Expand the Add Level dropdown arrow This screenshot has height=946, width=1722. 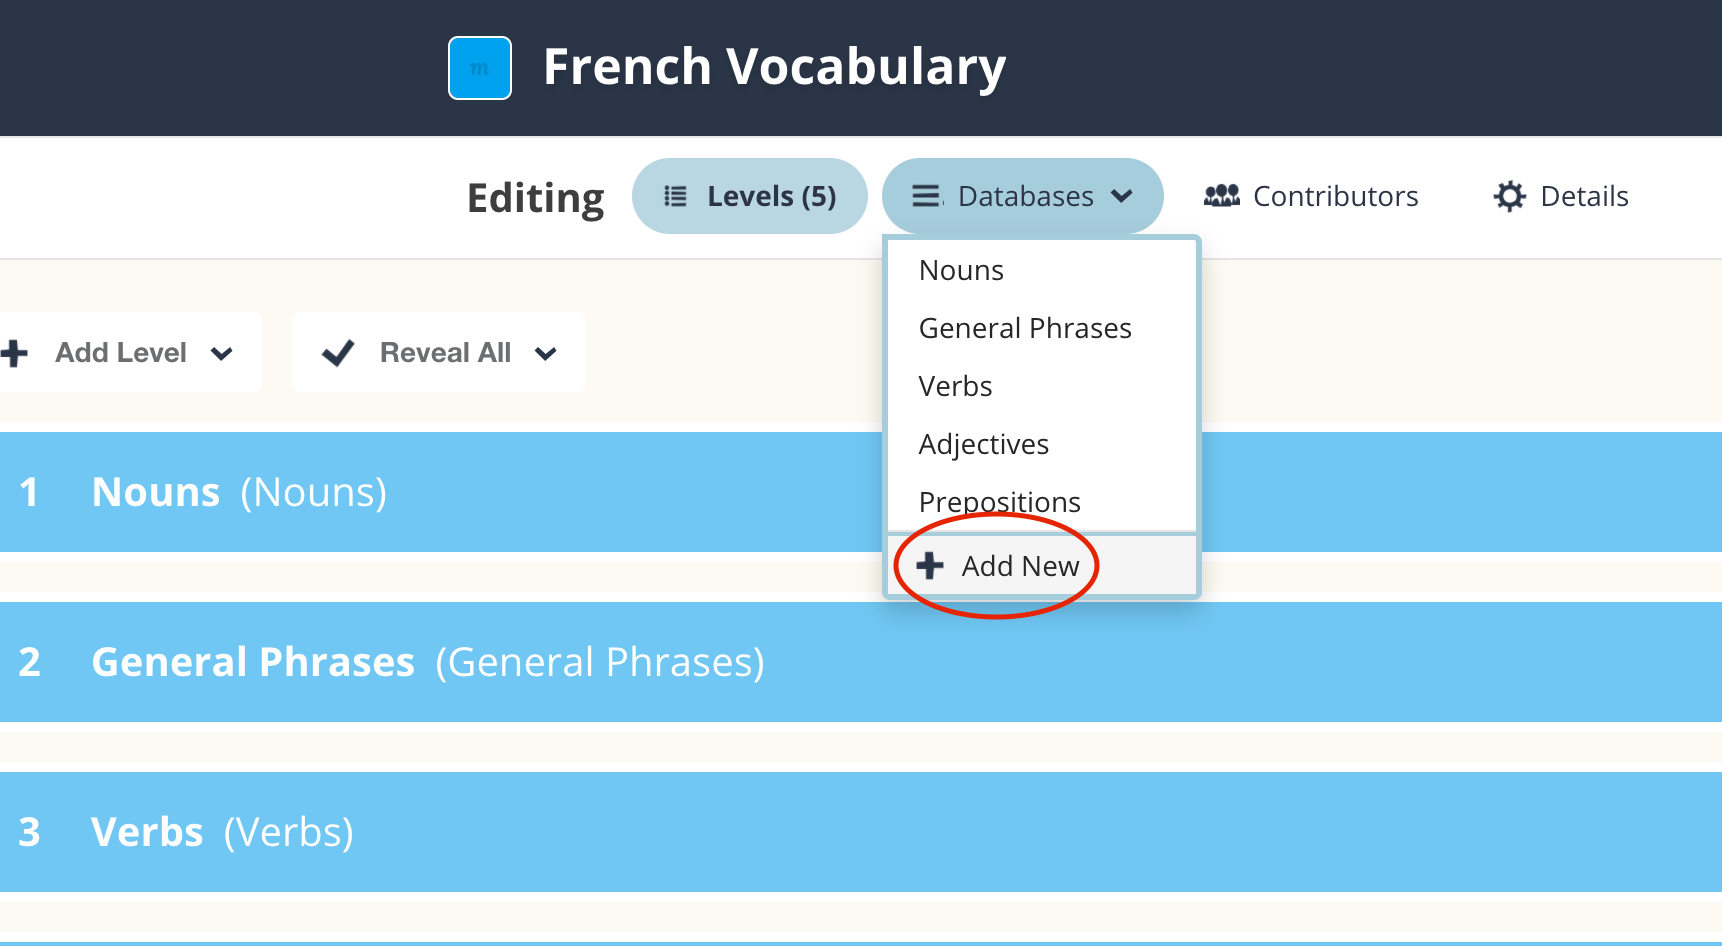pos(222,353)
